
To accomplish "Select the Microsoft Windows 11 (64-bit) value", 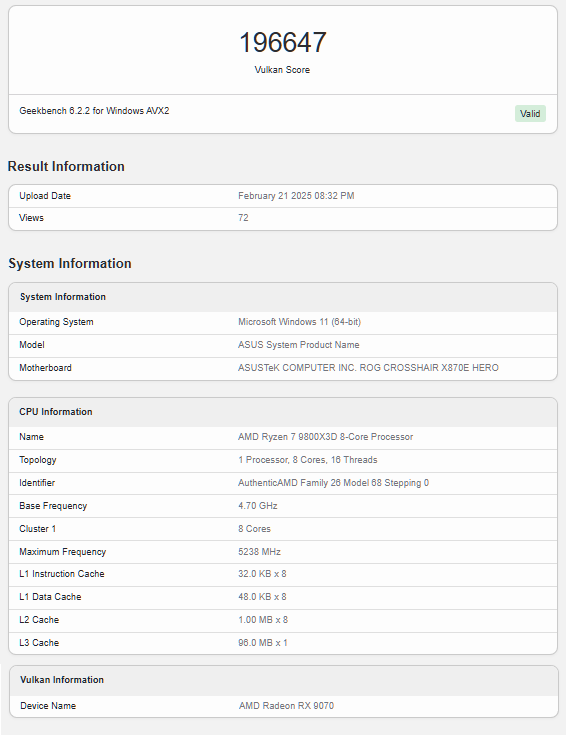I will pyautogui.click(x=299, y=322).
